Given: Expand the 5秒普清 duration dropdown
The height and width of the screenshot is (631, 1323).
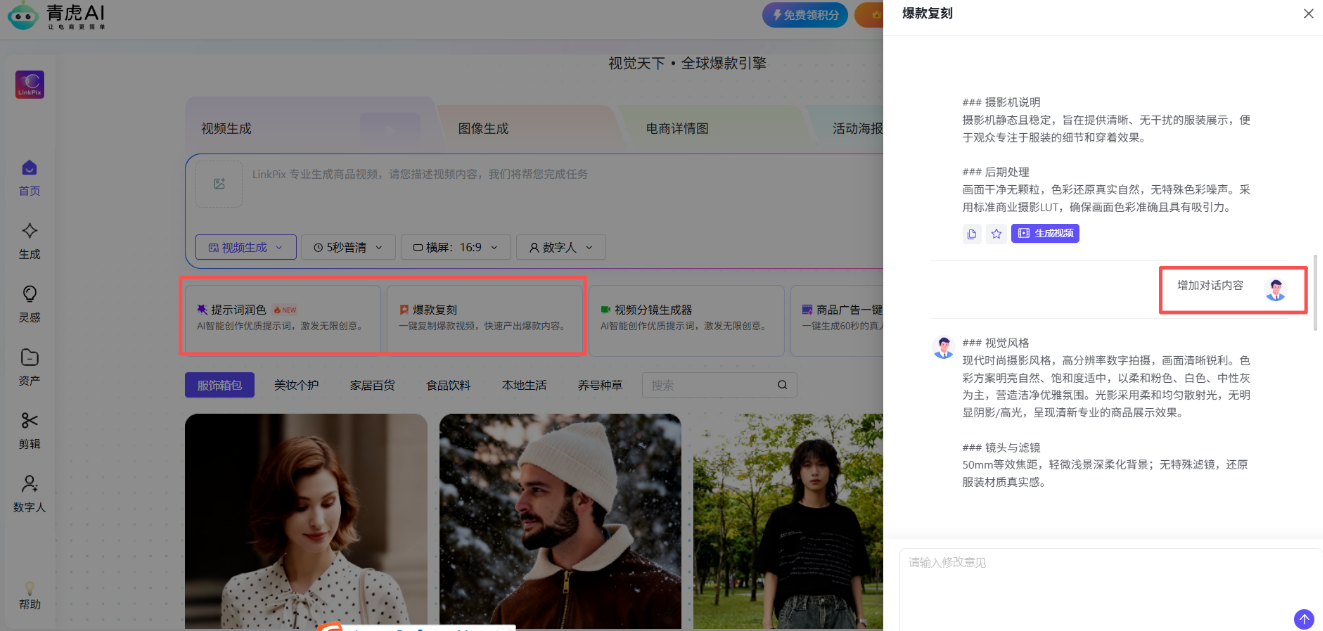Looking at the screenshot, I should tap(346, 247).
